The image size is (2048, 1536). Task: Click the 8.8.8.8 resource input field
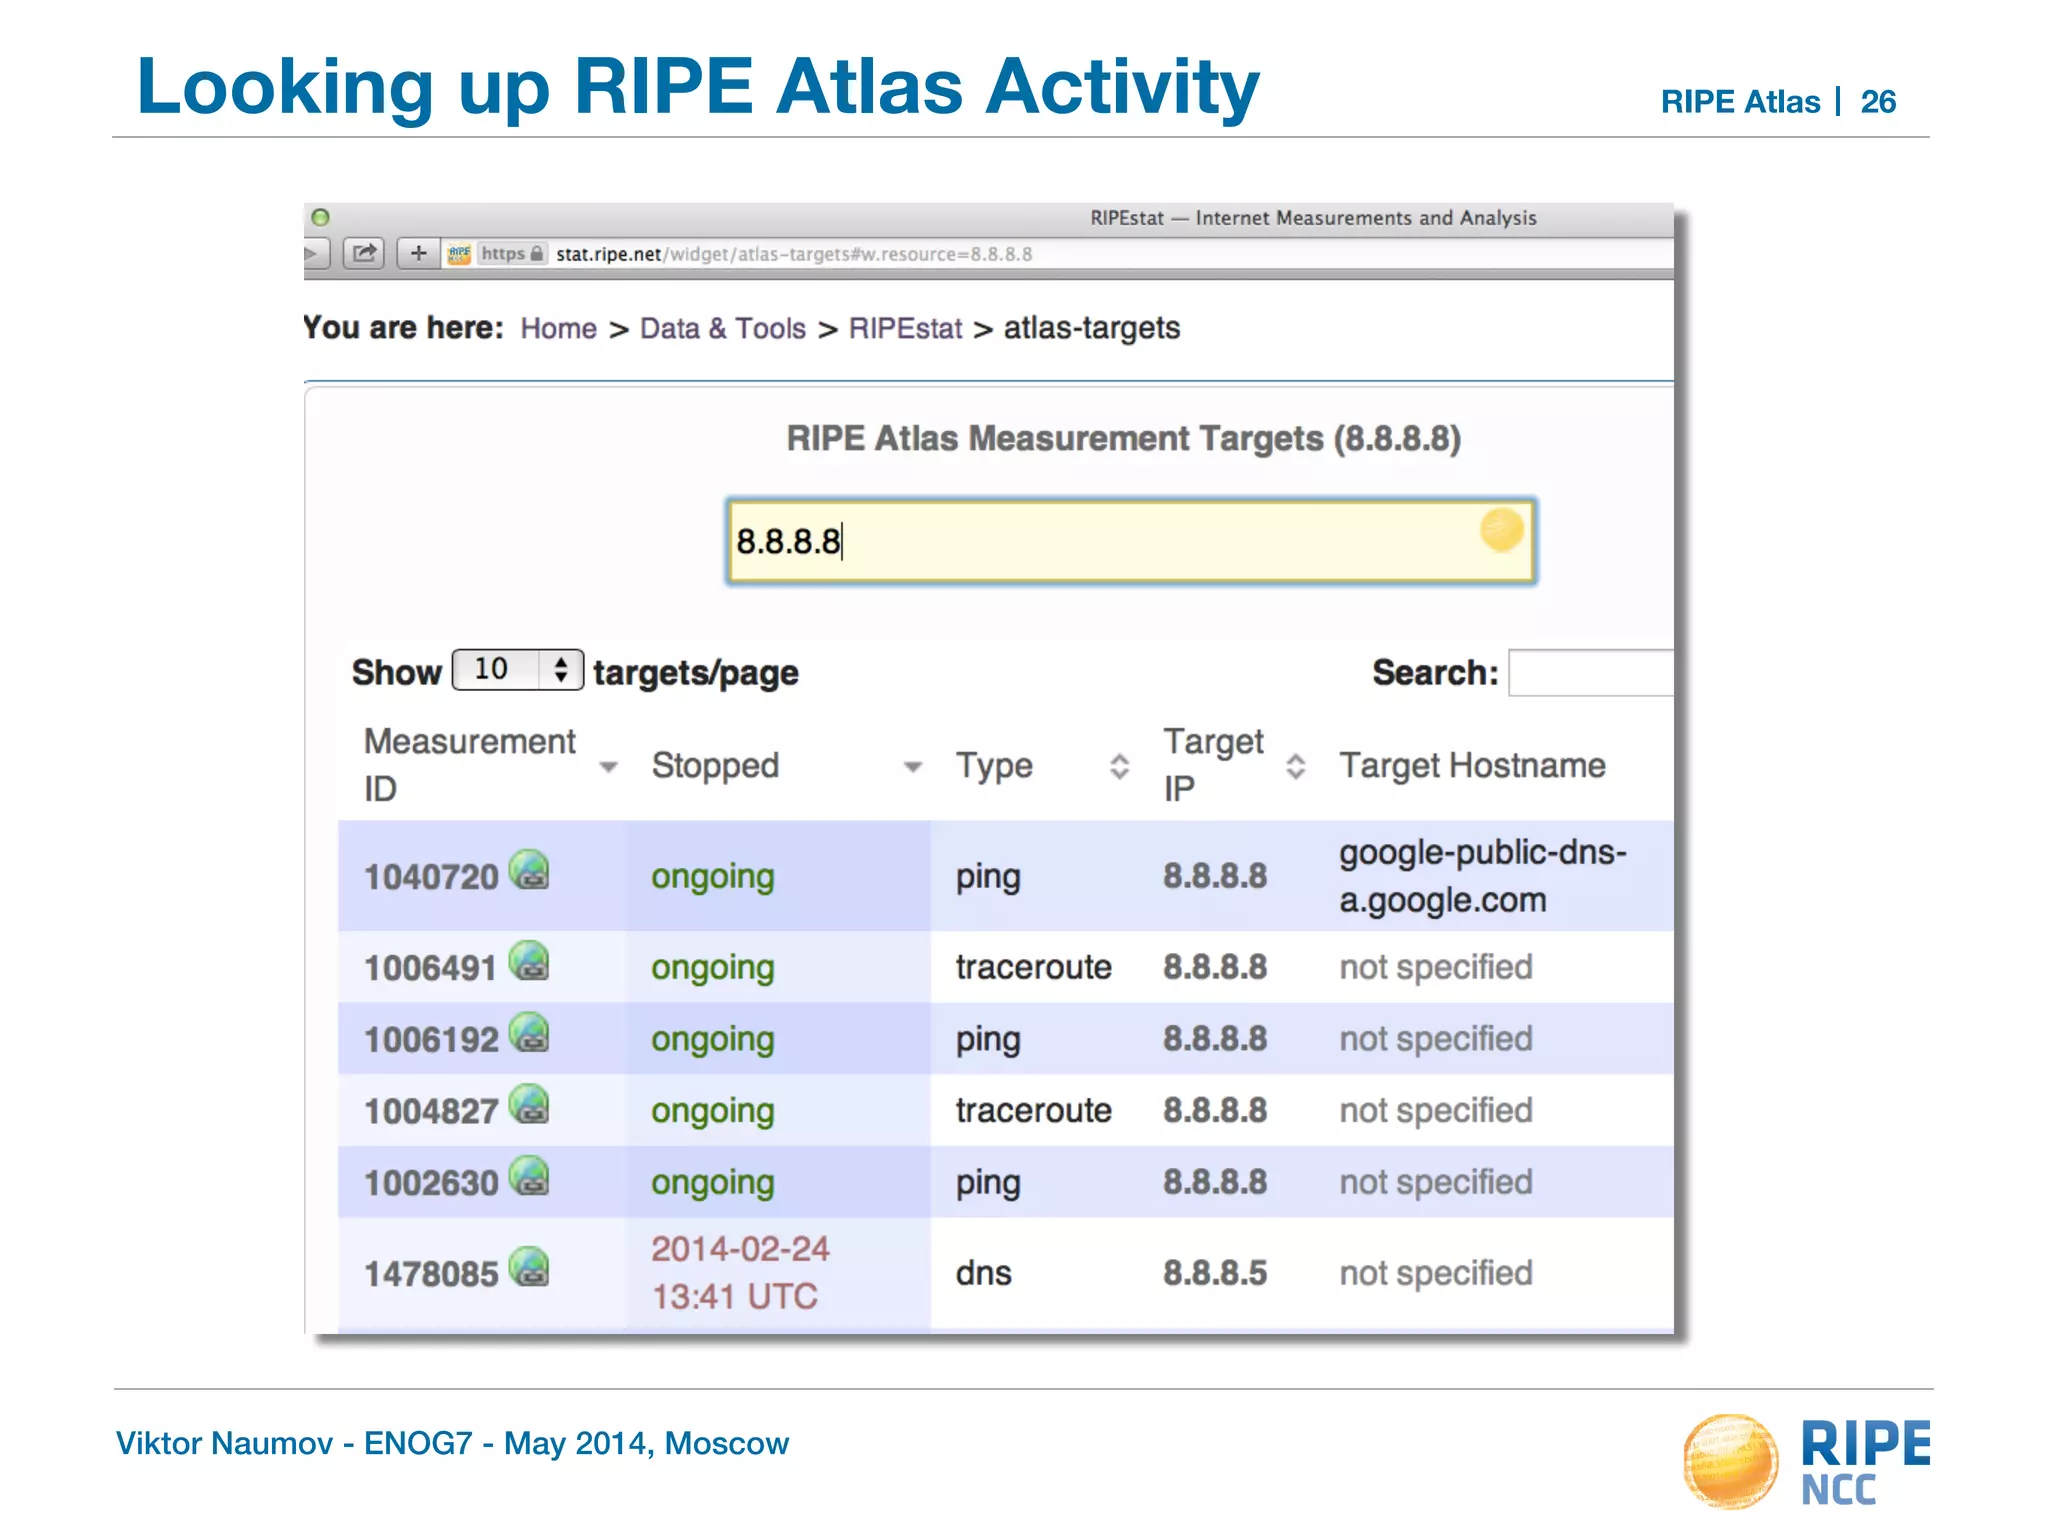tap(1131, 541)
